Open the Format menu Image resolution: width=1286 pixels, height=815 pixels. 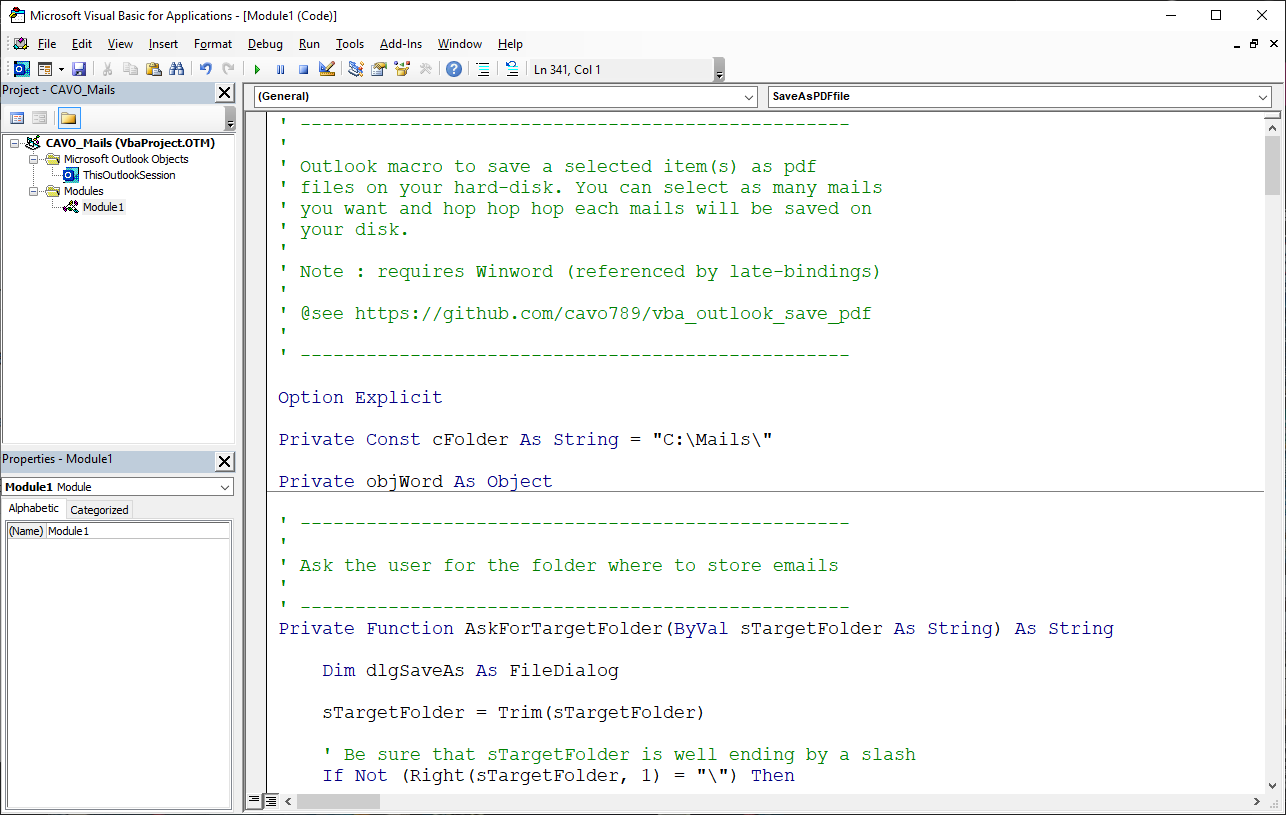coord(213,44)
